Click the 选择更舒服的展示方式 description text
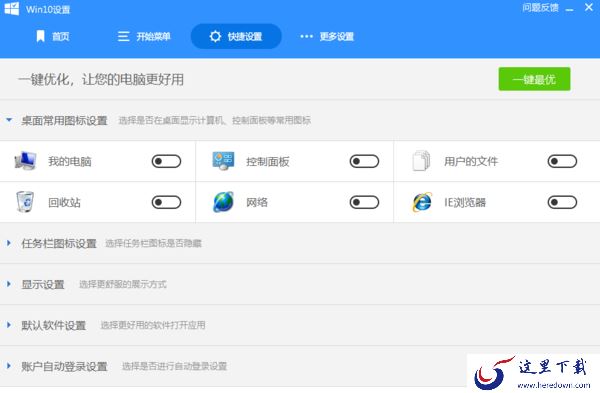Screen dimensions: 600x393 (123, 284)
